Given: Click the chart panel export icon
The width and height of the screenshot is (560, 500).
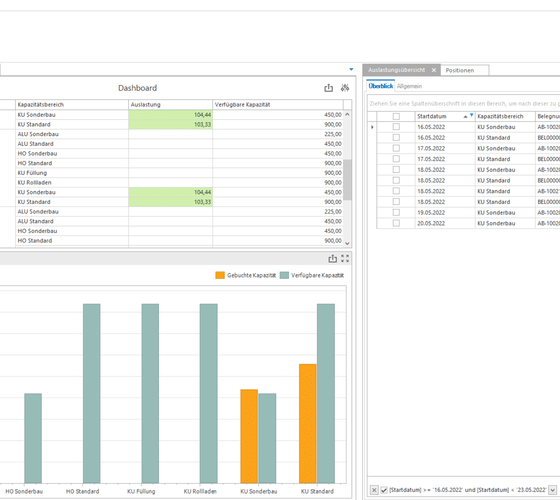Looking at the screenshot, I should pos(332,259).
